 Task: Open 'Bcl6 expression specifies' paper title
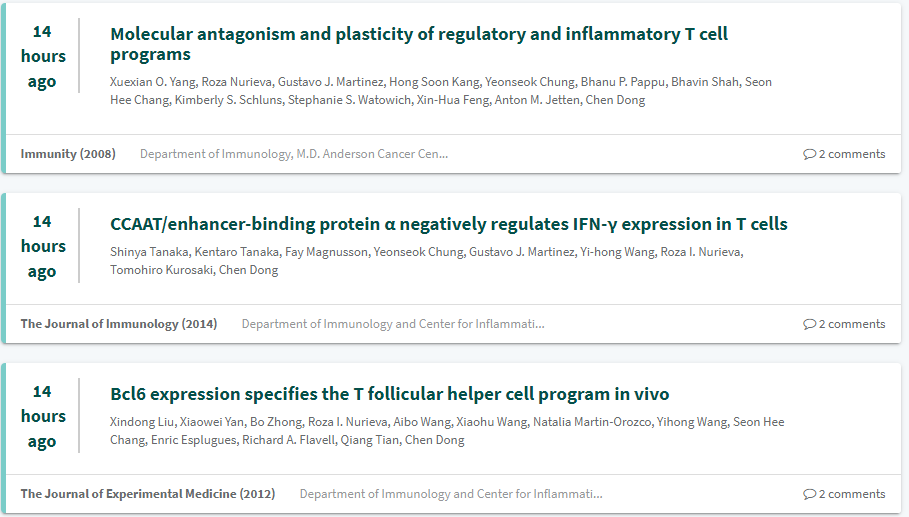390,394
